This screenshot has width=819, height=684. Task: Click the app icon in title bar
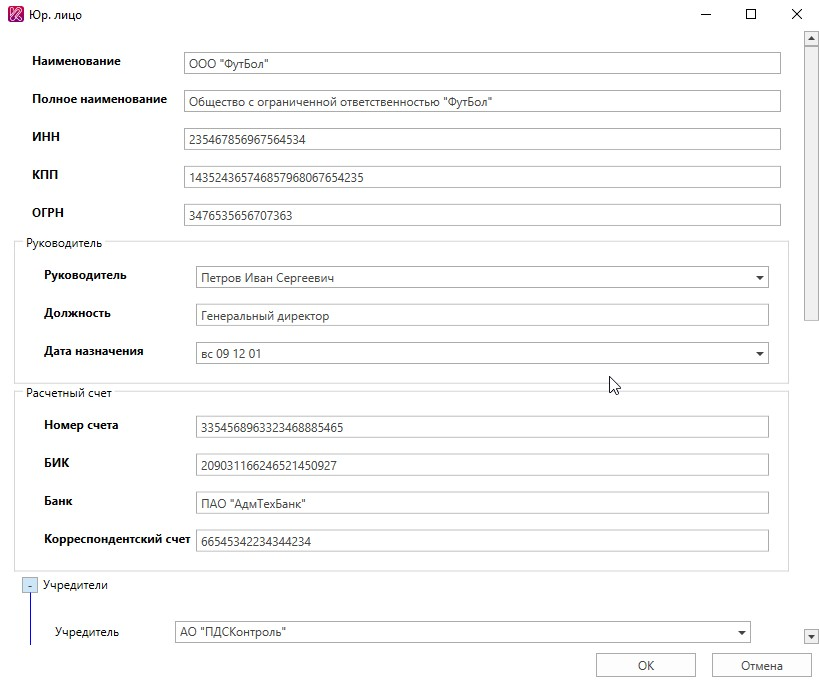tap(15, 16)
